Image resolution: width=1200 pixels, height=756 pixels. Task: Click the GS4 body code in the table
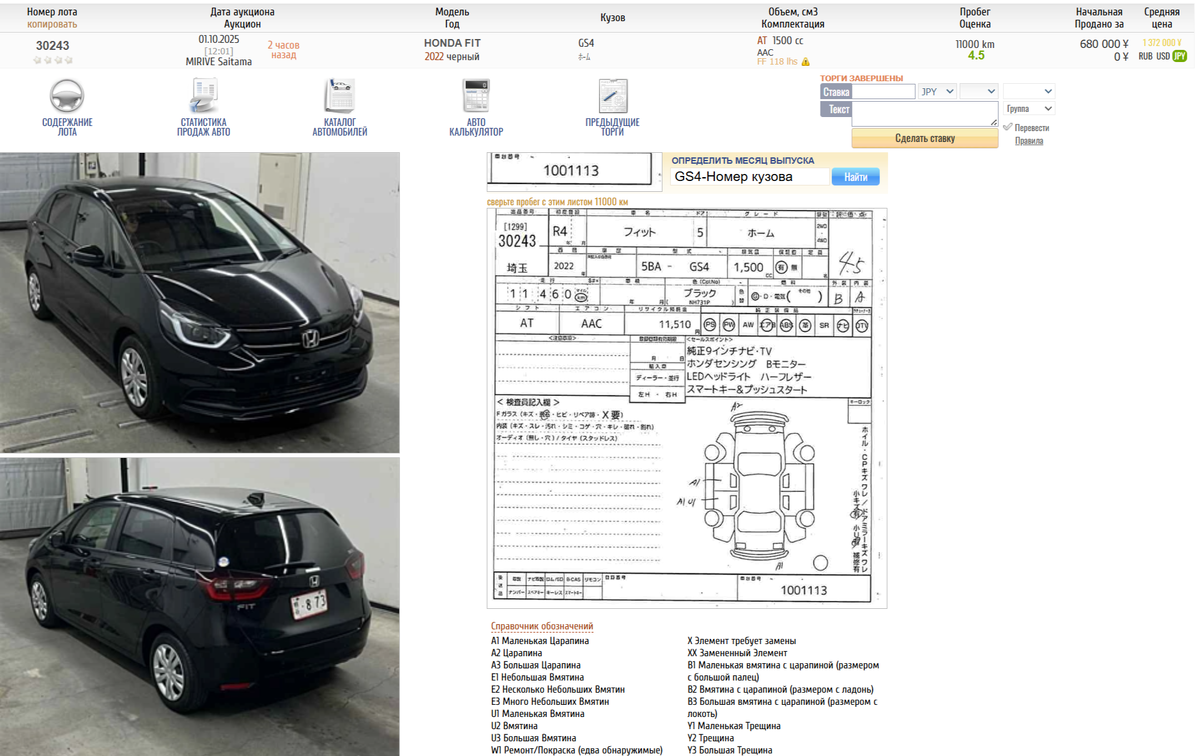(586, 44)
